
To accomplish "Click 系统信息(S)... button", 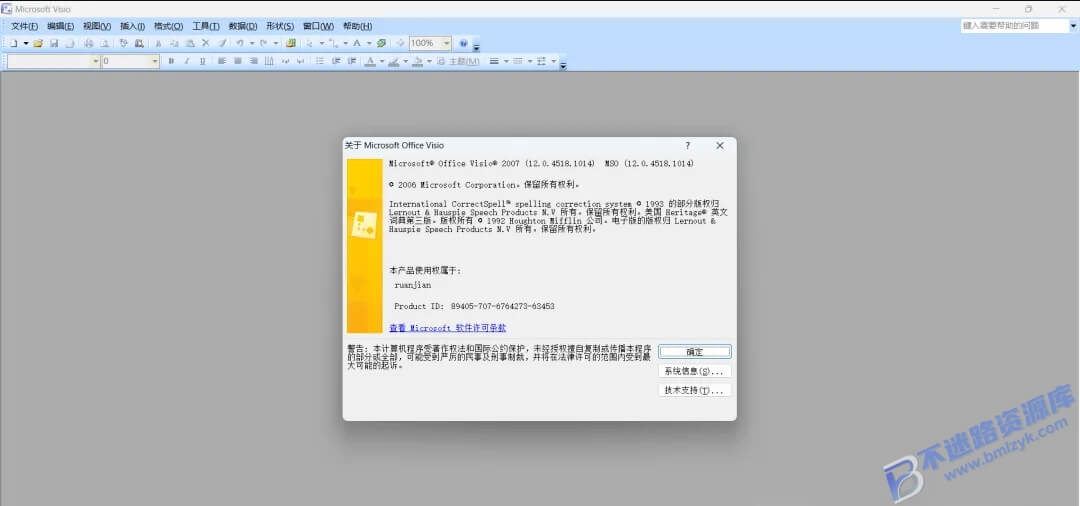I will coord(695,371).
